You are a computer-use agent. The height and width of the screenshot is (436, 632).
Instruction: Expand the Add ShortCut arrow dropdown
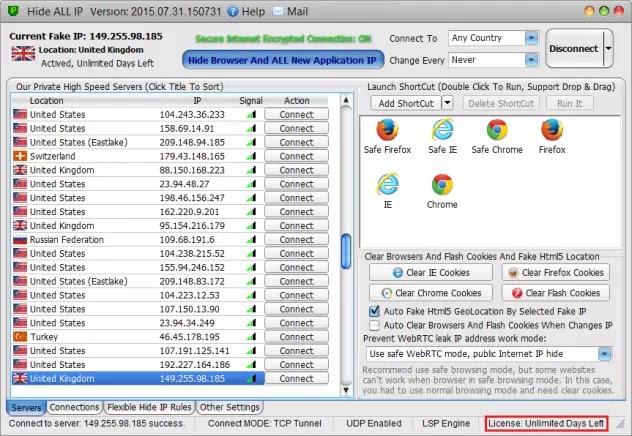click(447, 103)
